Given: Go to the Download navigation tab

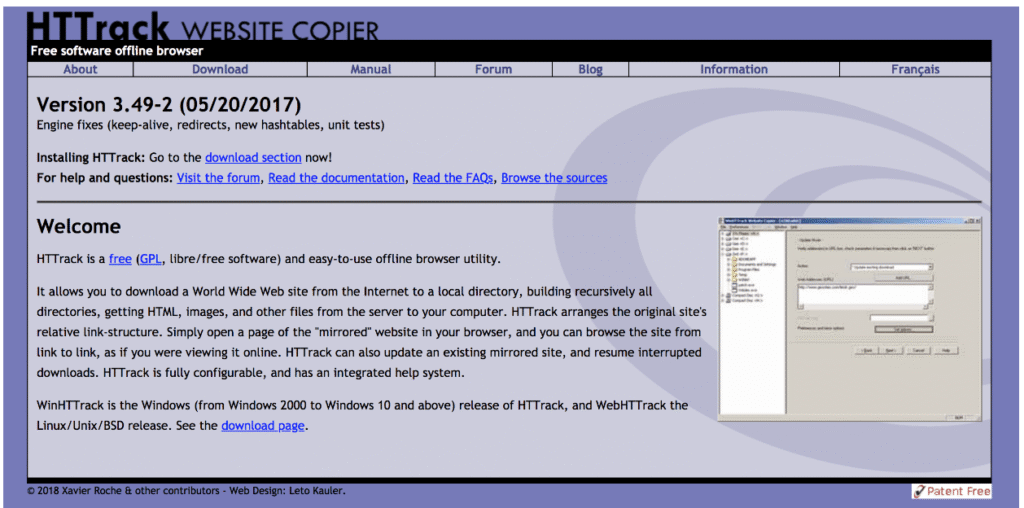Looking at the screenshot, I should [220, 69].
